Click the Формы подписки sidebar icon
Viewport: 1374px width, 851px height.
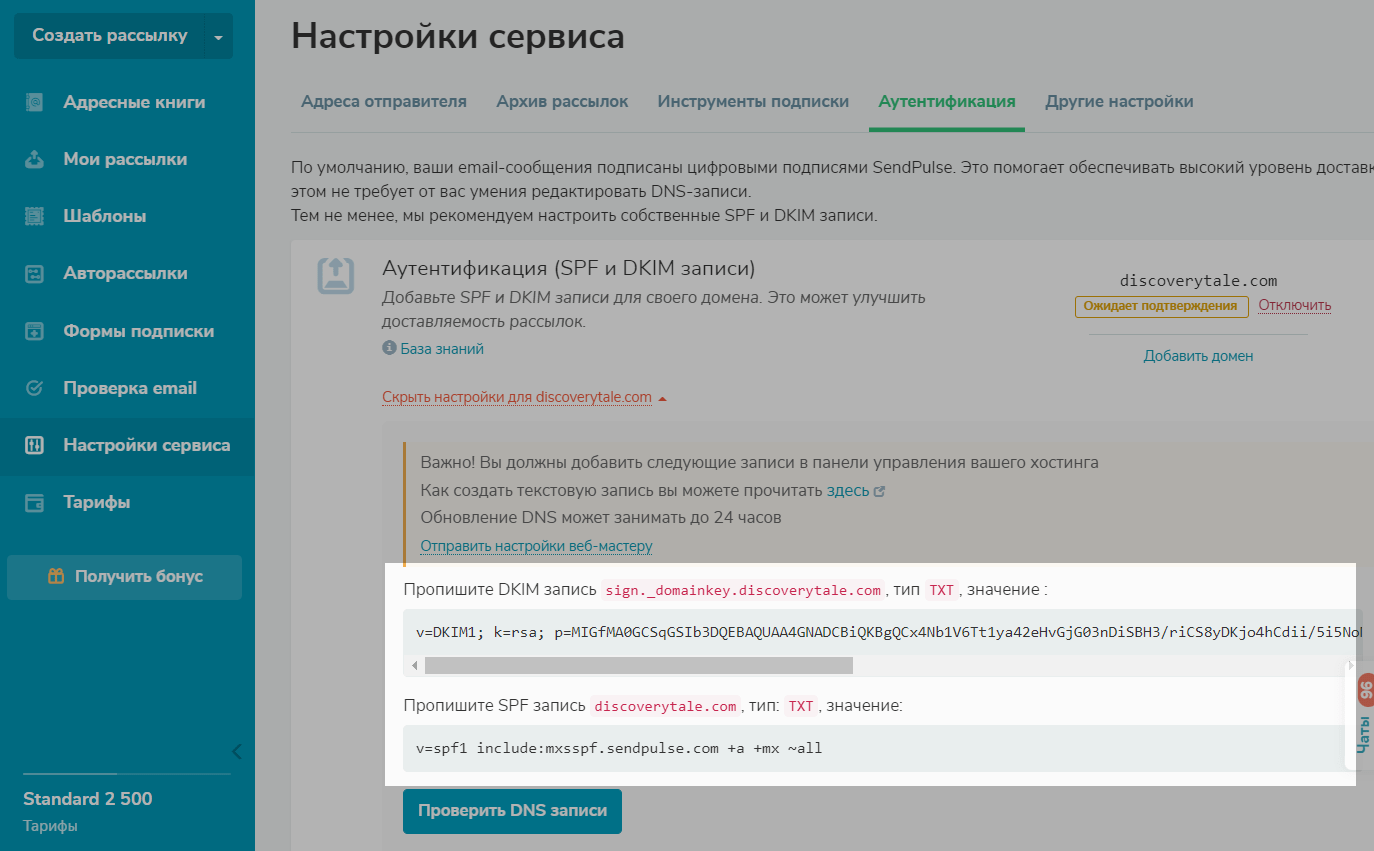[35, 331]
